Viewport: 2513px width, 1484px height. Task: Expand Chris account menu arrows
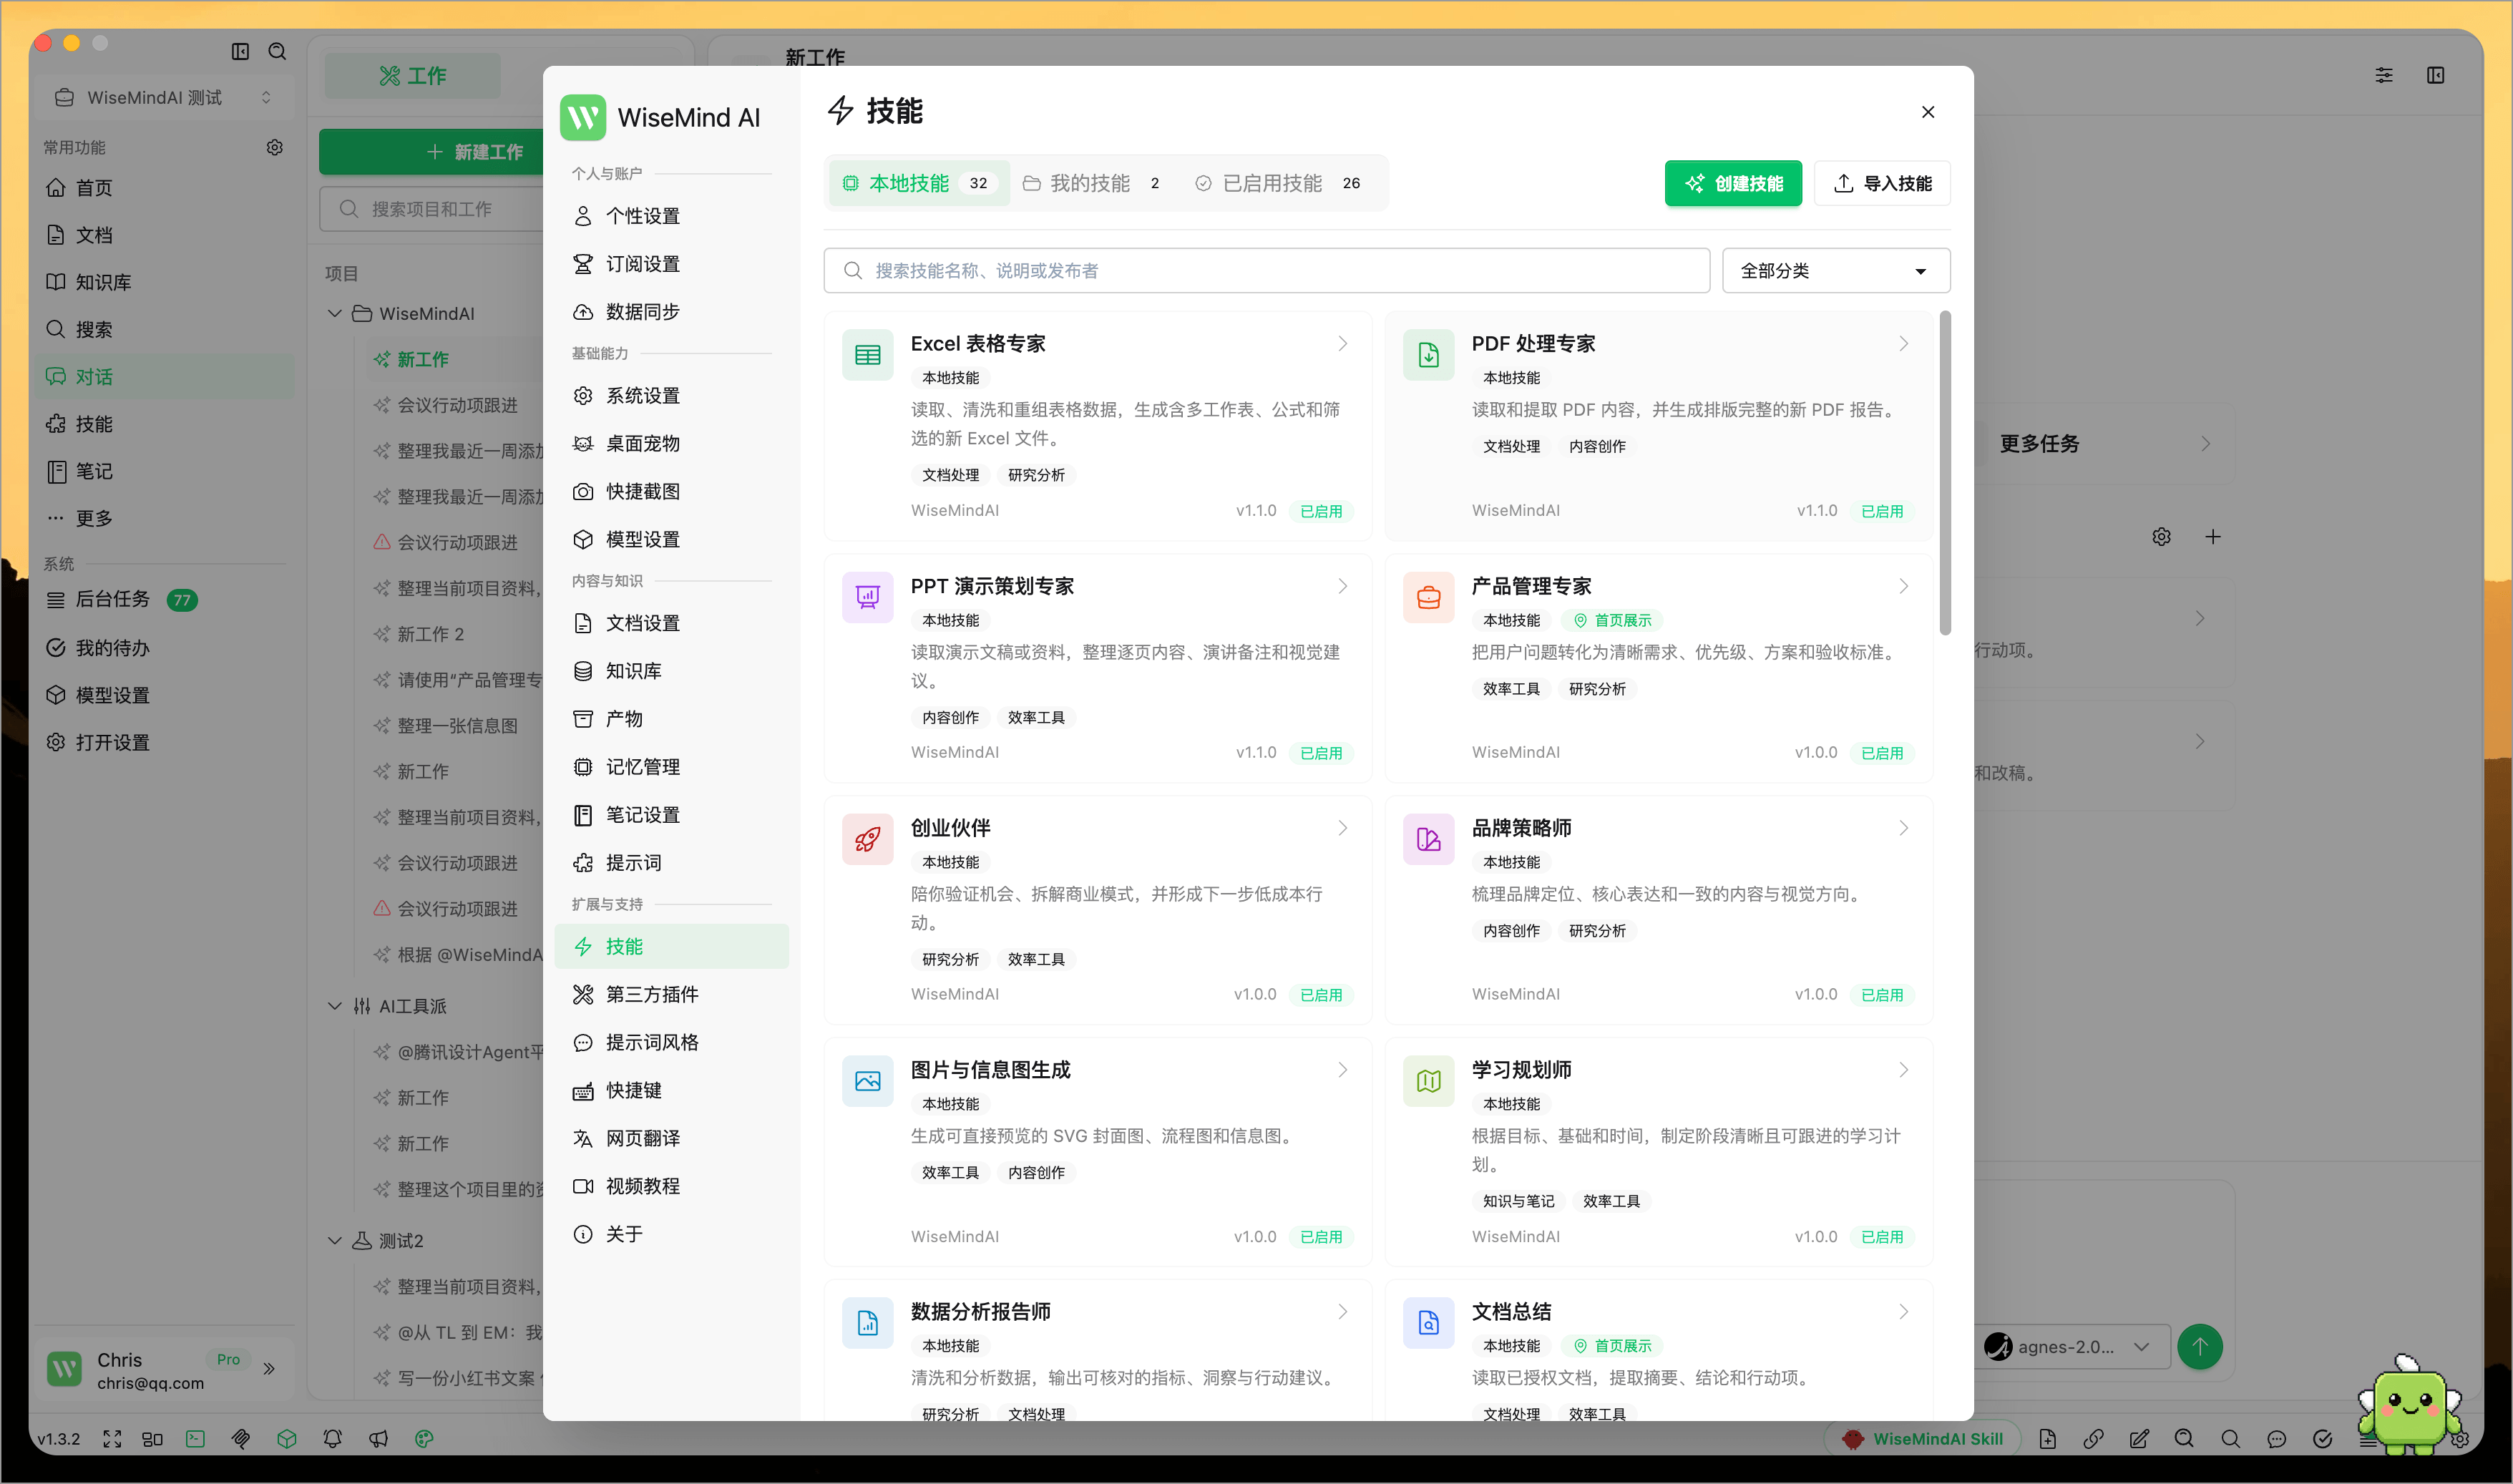tap(269, 1368)
